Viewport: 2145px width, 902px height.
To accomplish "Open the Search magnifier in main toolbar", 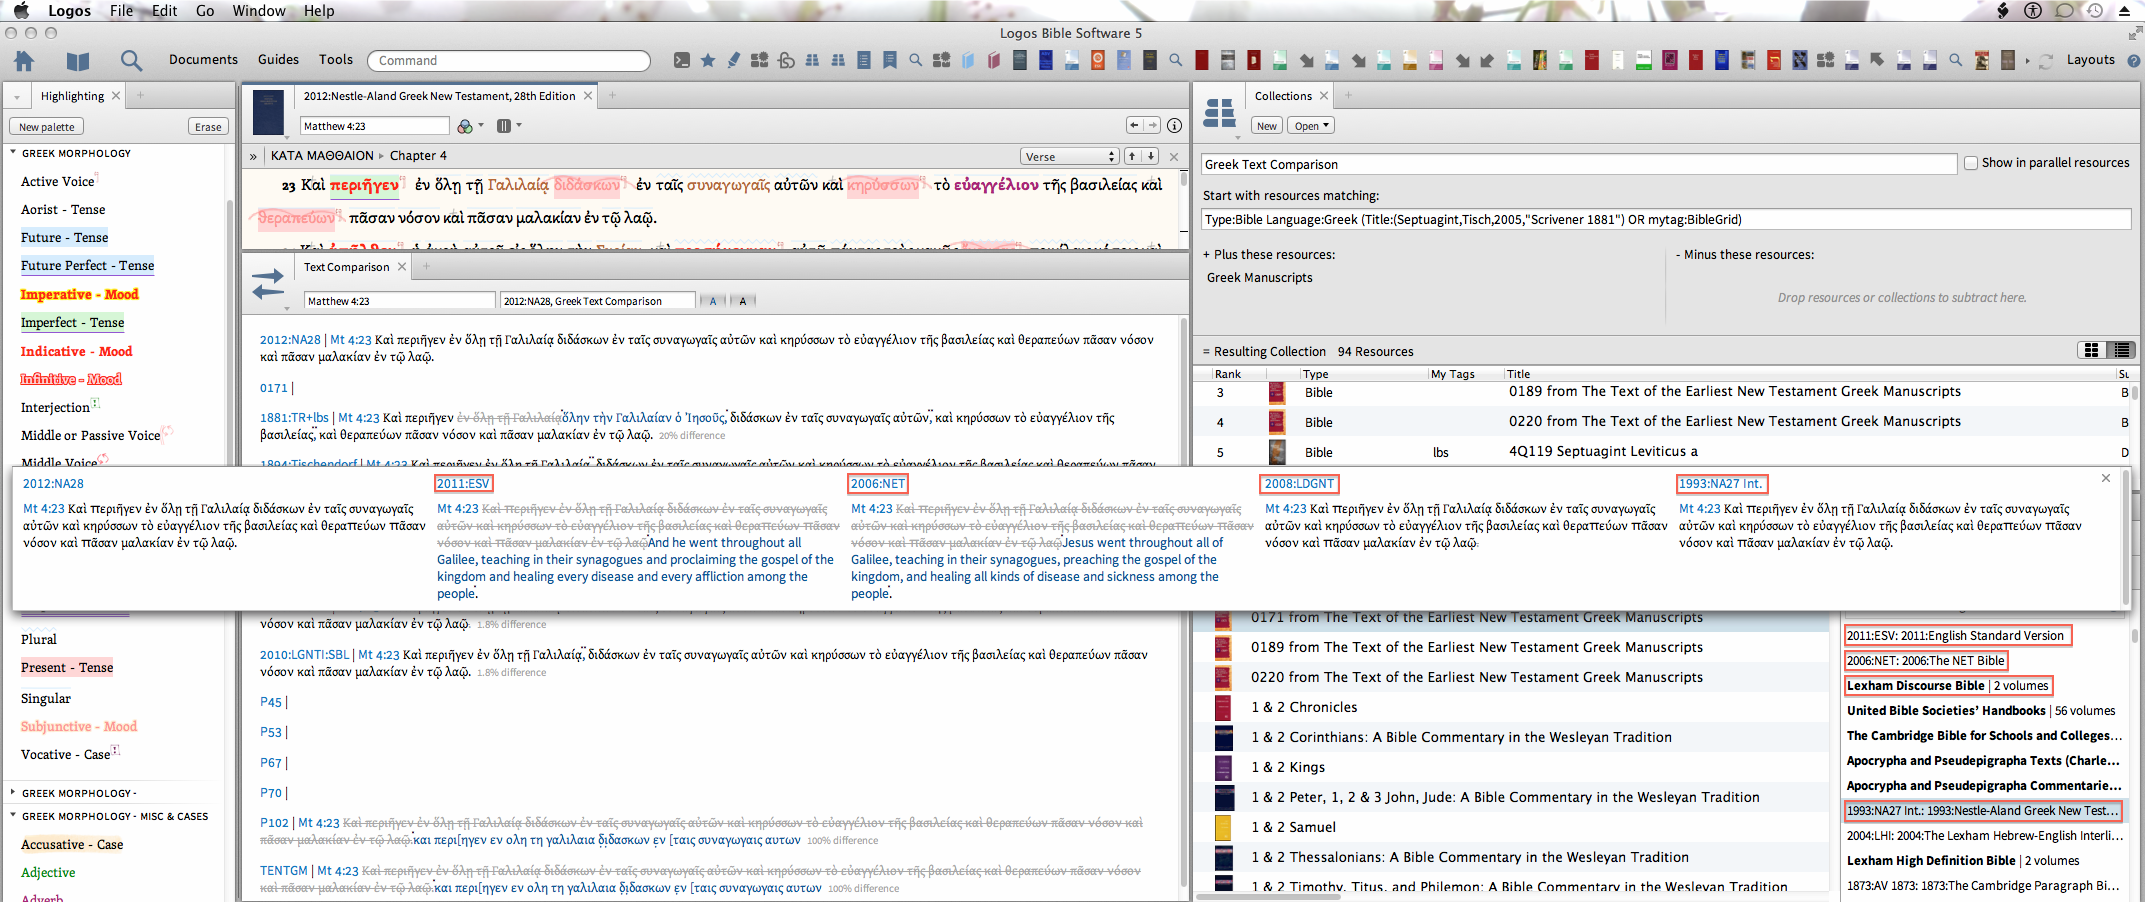I will (x=131, y=60).
